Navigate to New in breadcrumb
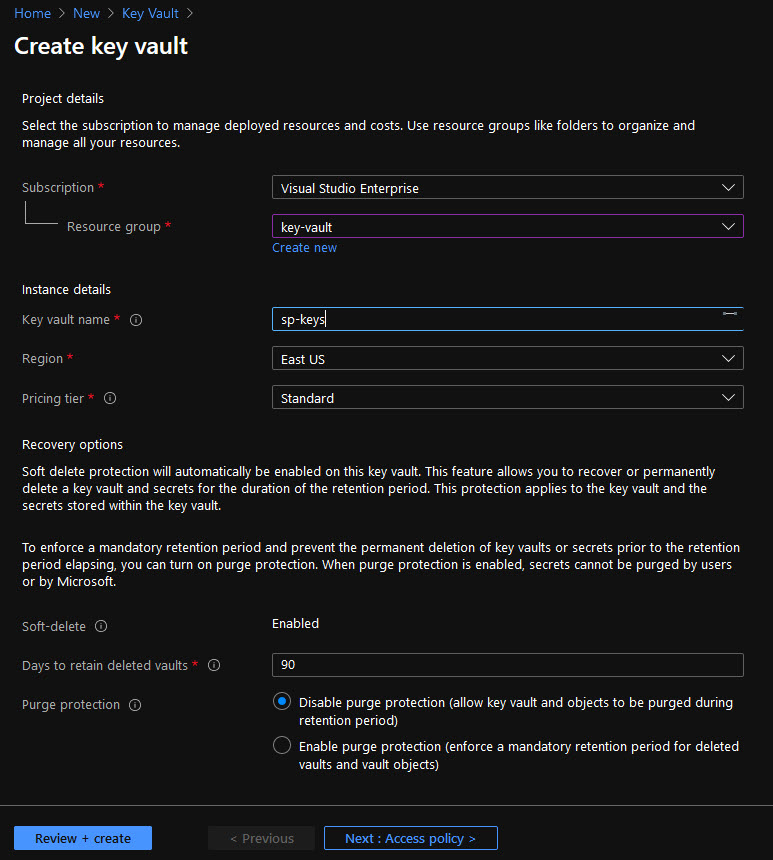The width and height of the screenshot is (773, 860). point(86,13)
